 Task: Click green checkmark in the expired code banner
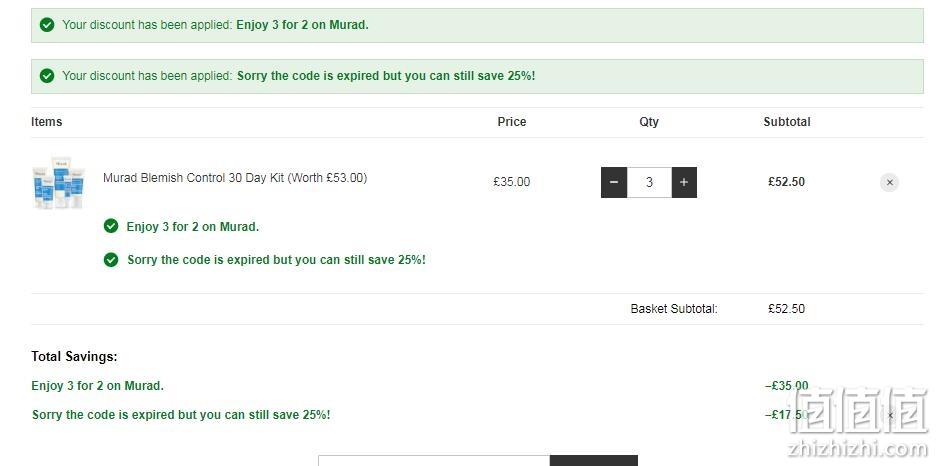pos(47,76)
